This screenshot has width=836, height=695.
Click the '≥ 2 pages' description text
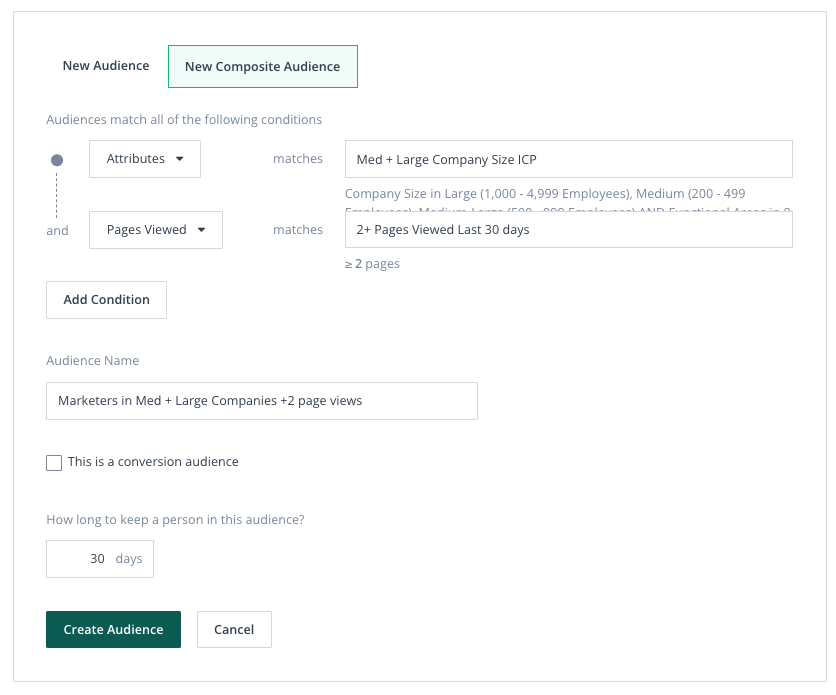tap(372, 264)
